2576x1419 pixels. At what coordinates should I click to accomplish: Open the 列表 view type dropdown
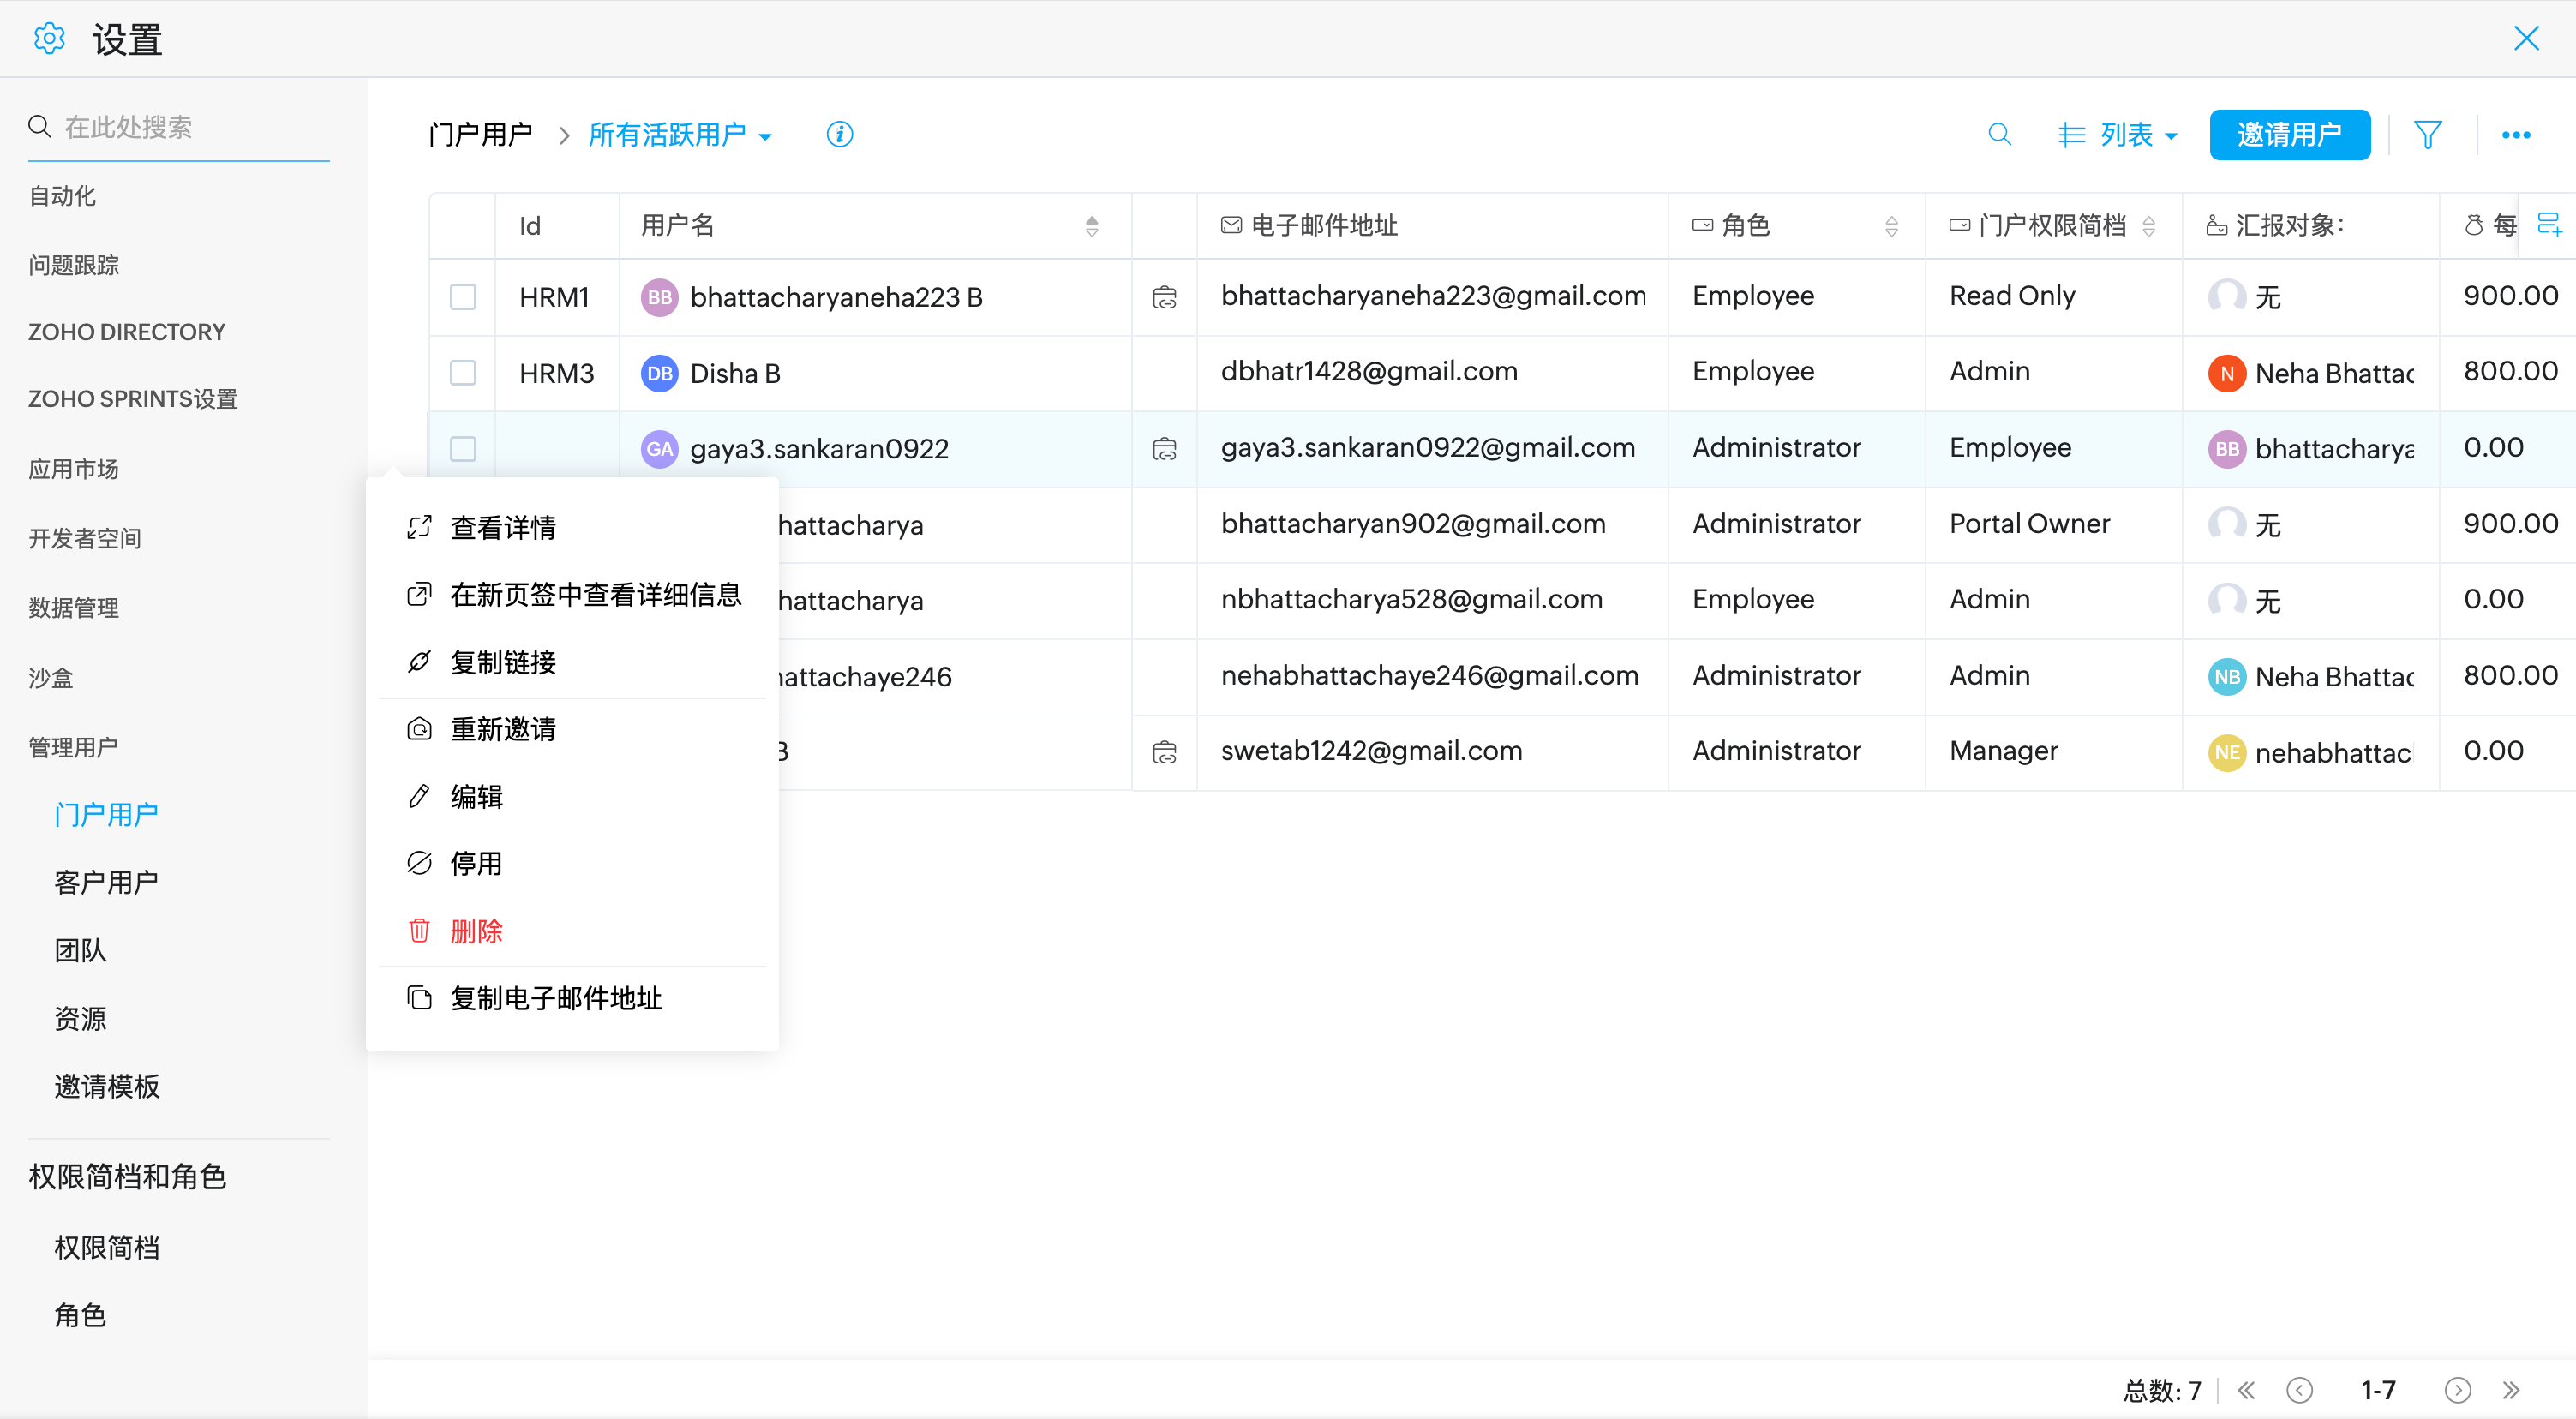(2118, 135)
